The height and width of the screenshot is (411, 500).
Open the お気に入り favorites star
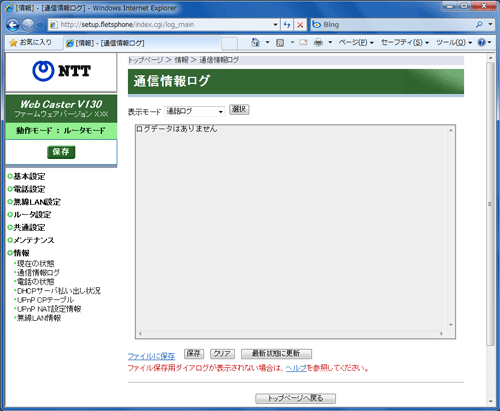(x=31, y=42)
